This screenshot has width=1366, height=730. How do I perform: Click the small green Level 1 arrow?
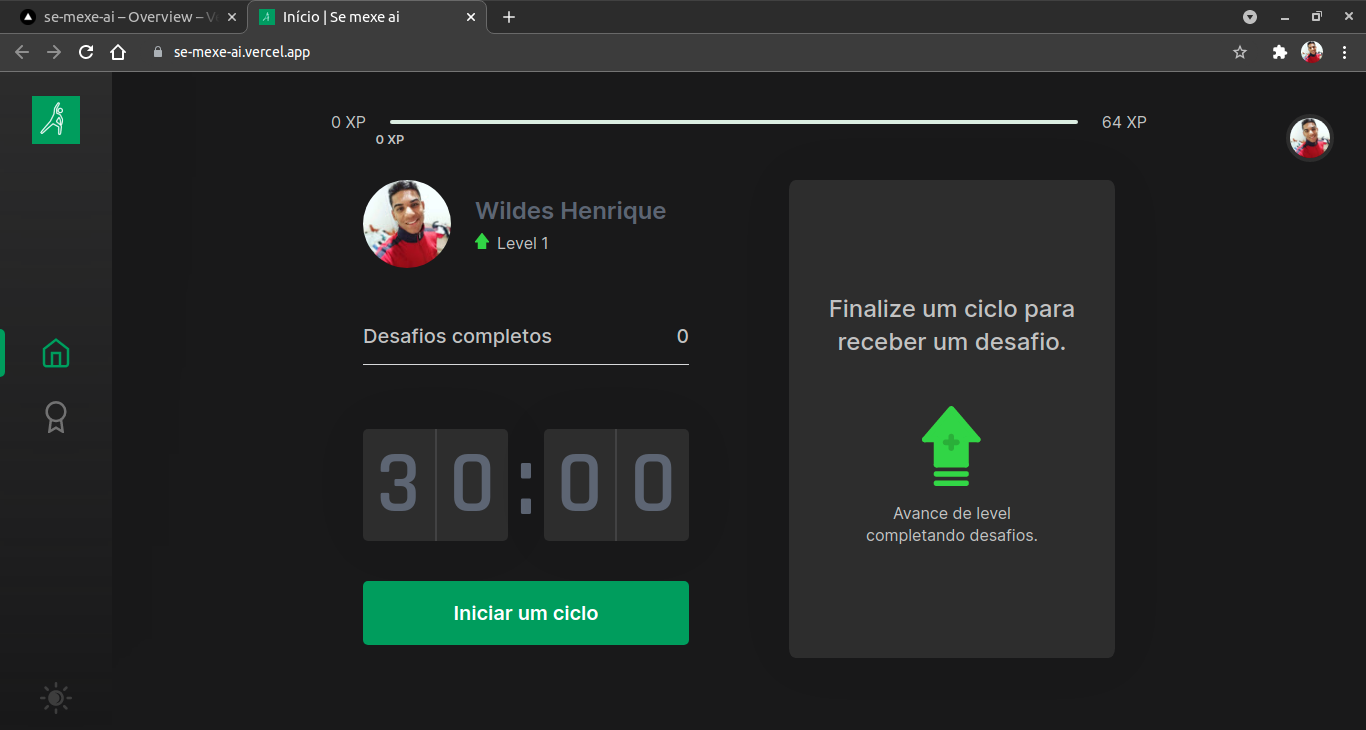pyautogui.click(x=482, y=242)
